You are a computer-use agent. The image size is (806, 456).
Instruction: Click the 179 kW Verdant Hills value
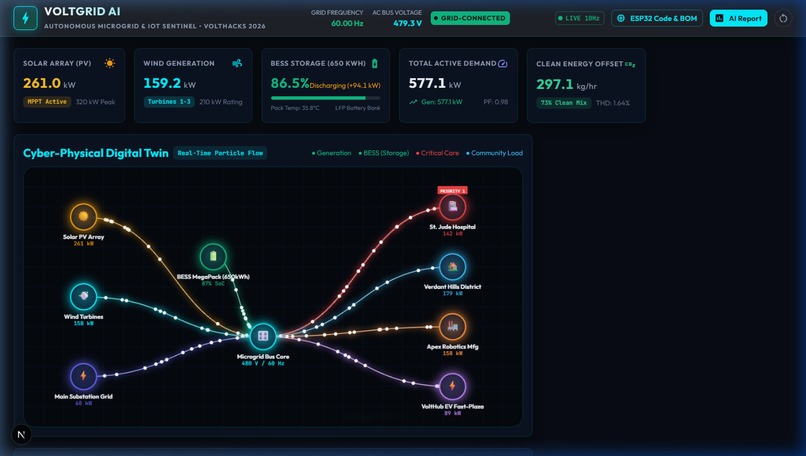click(x=452, y=294)
